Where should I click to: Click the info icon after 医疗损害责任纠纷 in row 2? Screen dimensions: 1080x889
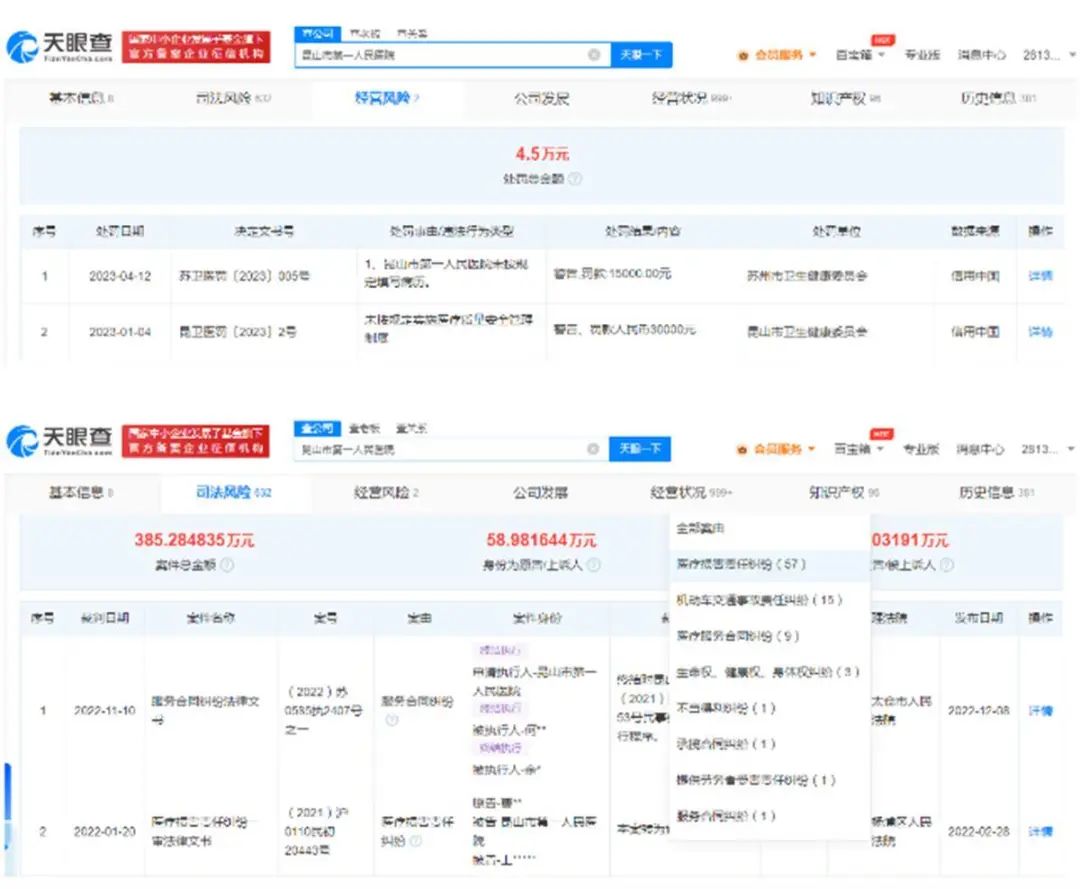pos(416,841)
